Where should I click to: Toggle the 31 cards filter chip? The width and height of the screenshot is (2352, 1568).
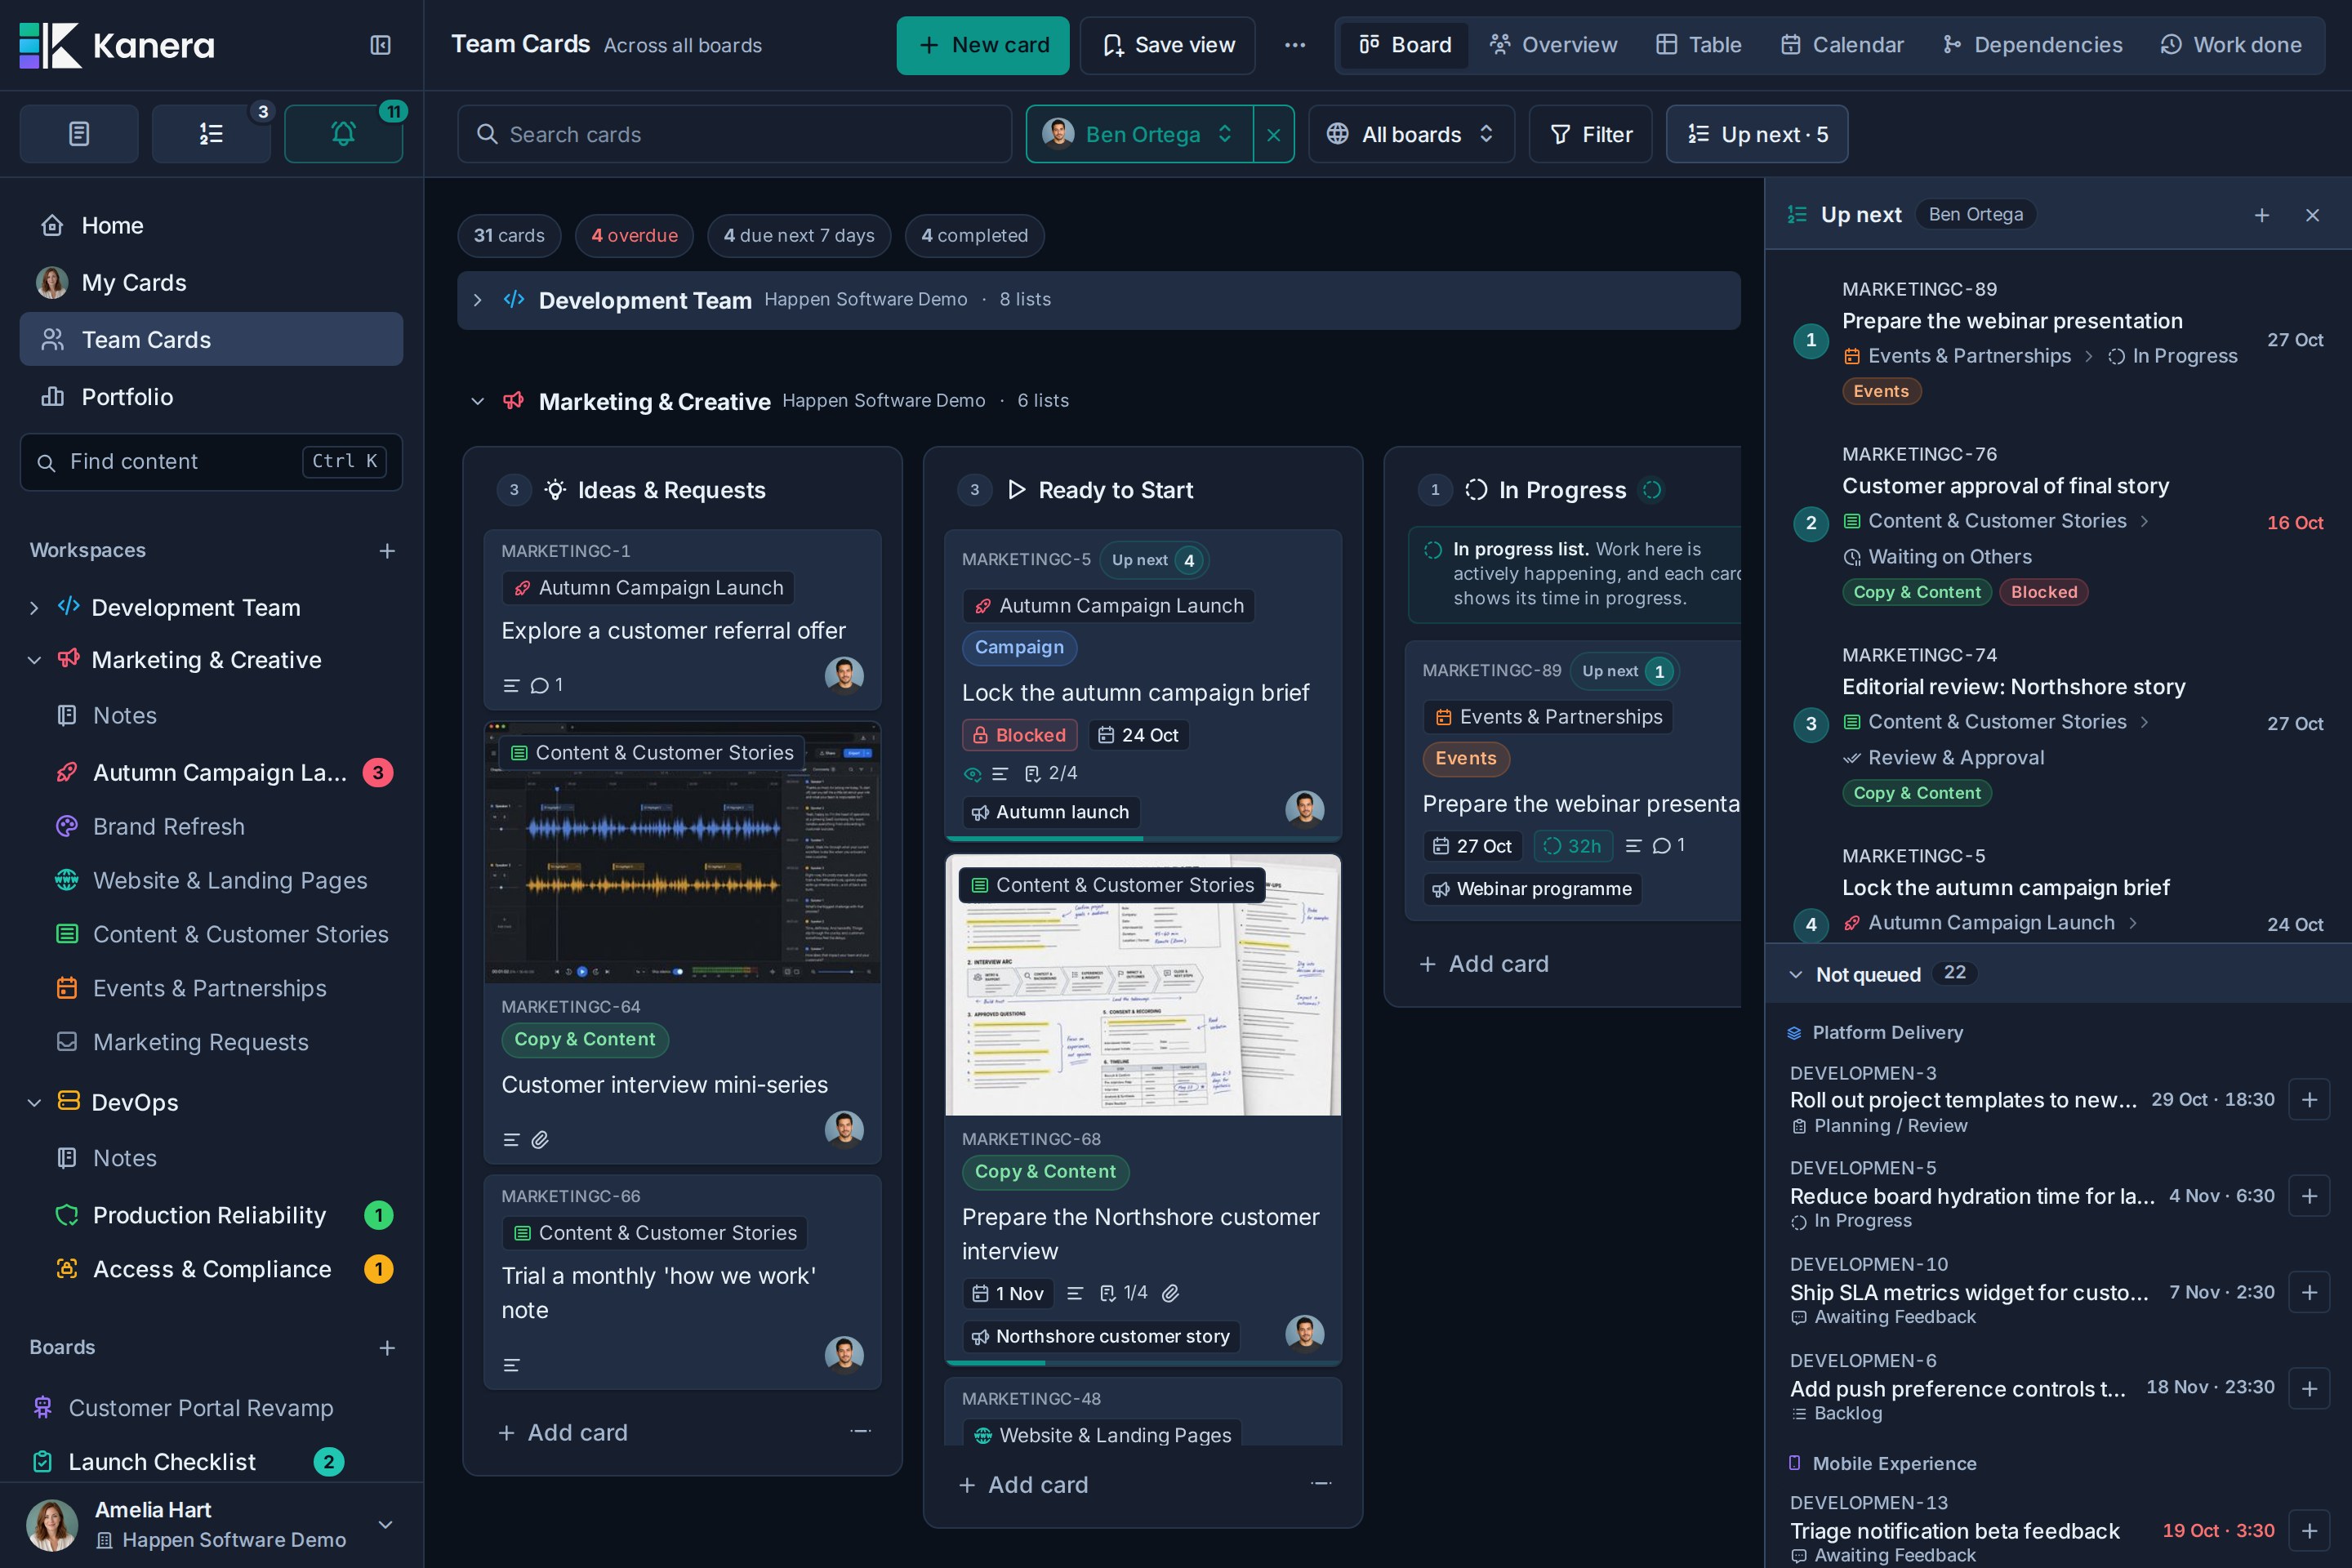coord(509,235)
